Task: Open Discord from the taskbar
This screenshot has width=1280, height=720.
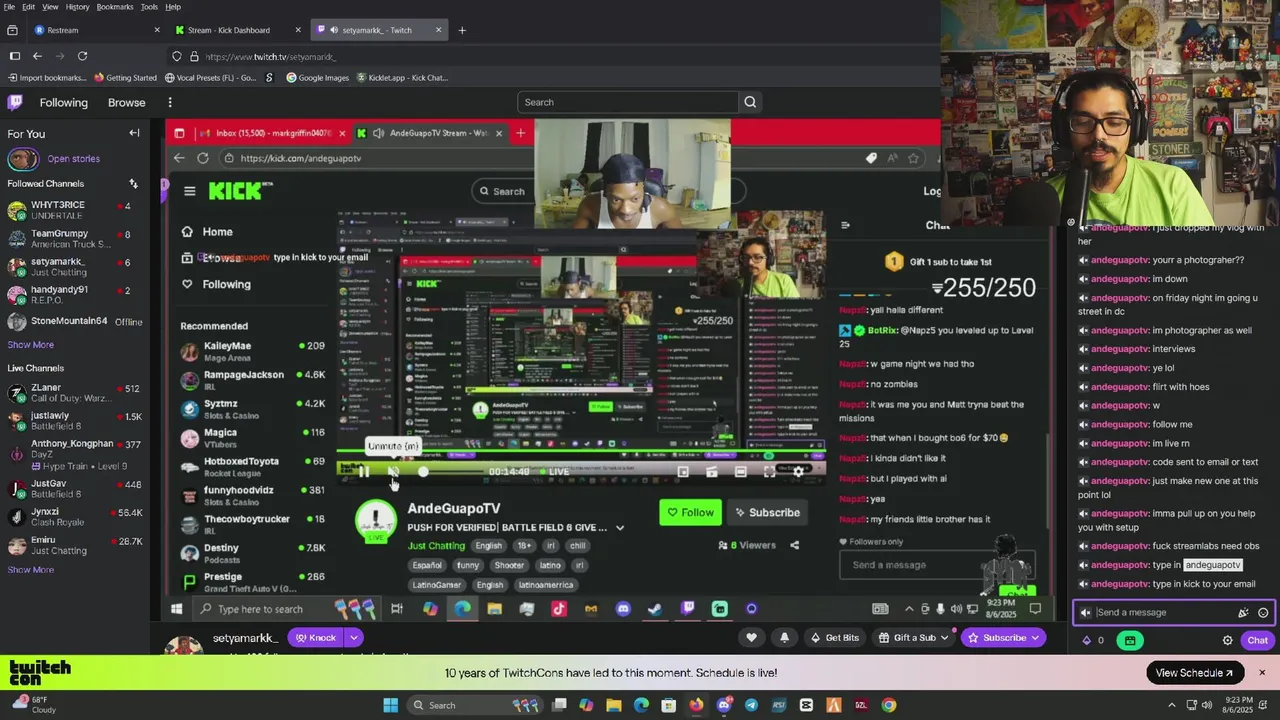Action: (x=724, y=705)
